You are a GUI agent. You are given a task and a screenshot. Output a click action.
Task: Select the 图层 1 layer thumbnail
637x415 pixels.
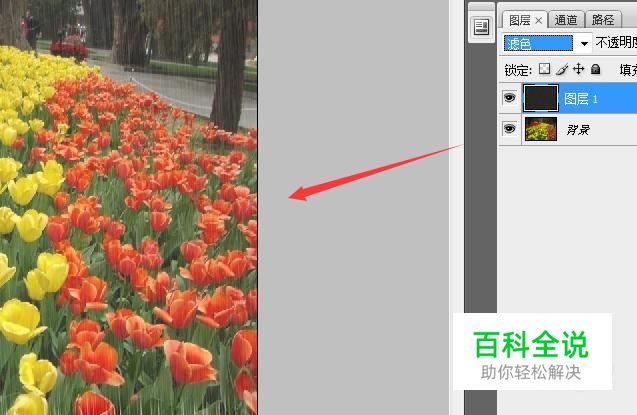(540, 98)
